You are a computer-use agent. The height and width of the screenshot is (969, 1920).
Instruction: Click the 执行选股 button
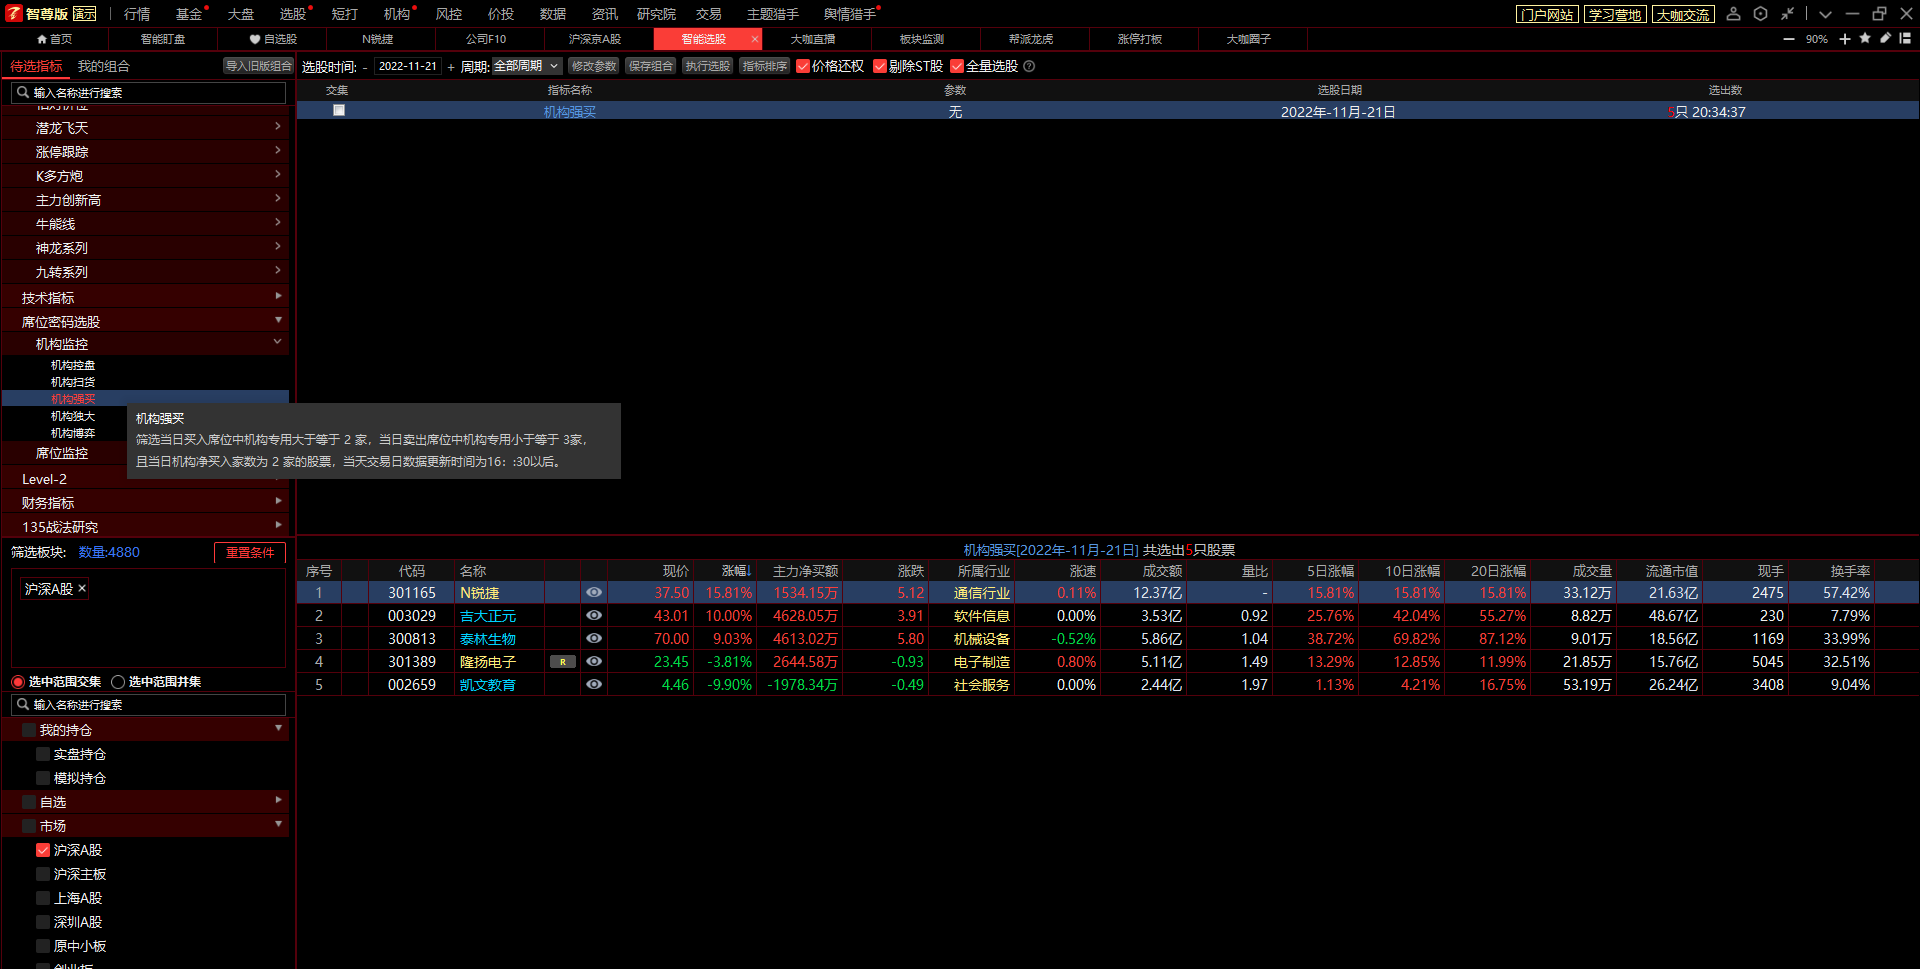(708, 66)
